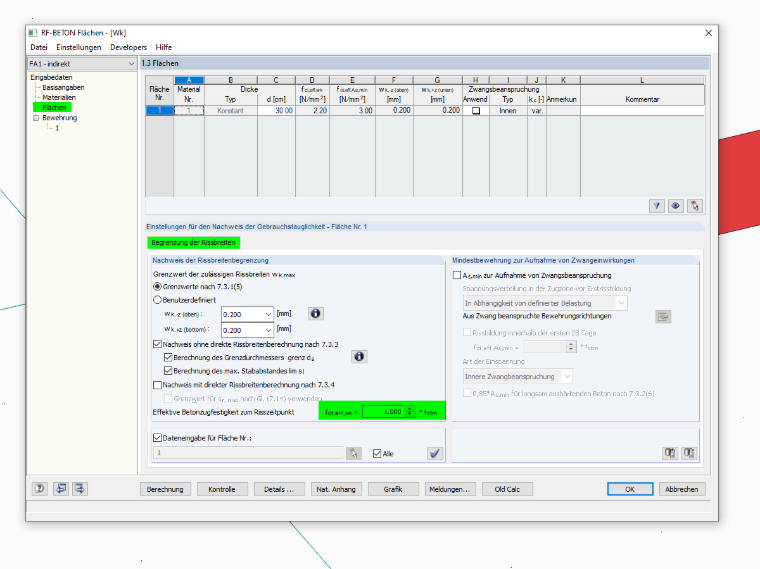
Task: Open the Details... button
Action: 279,489
